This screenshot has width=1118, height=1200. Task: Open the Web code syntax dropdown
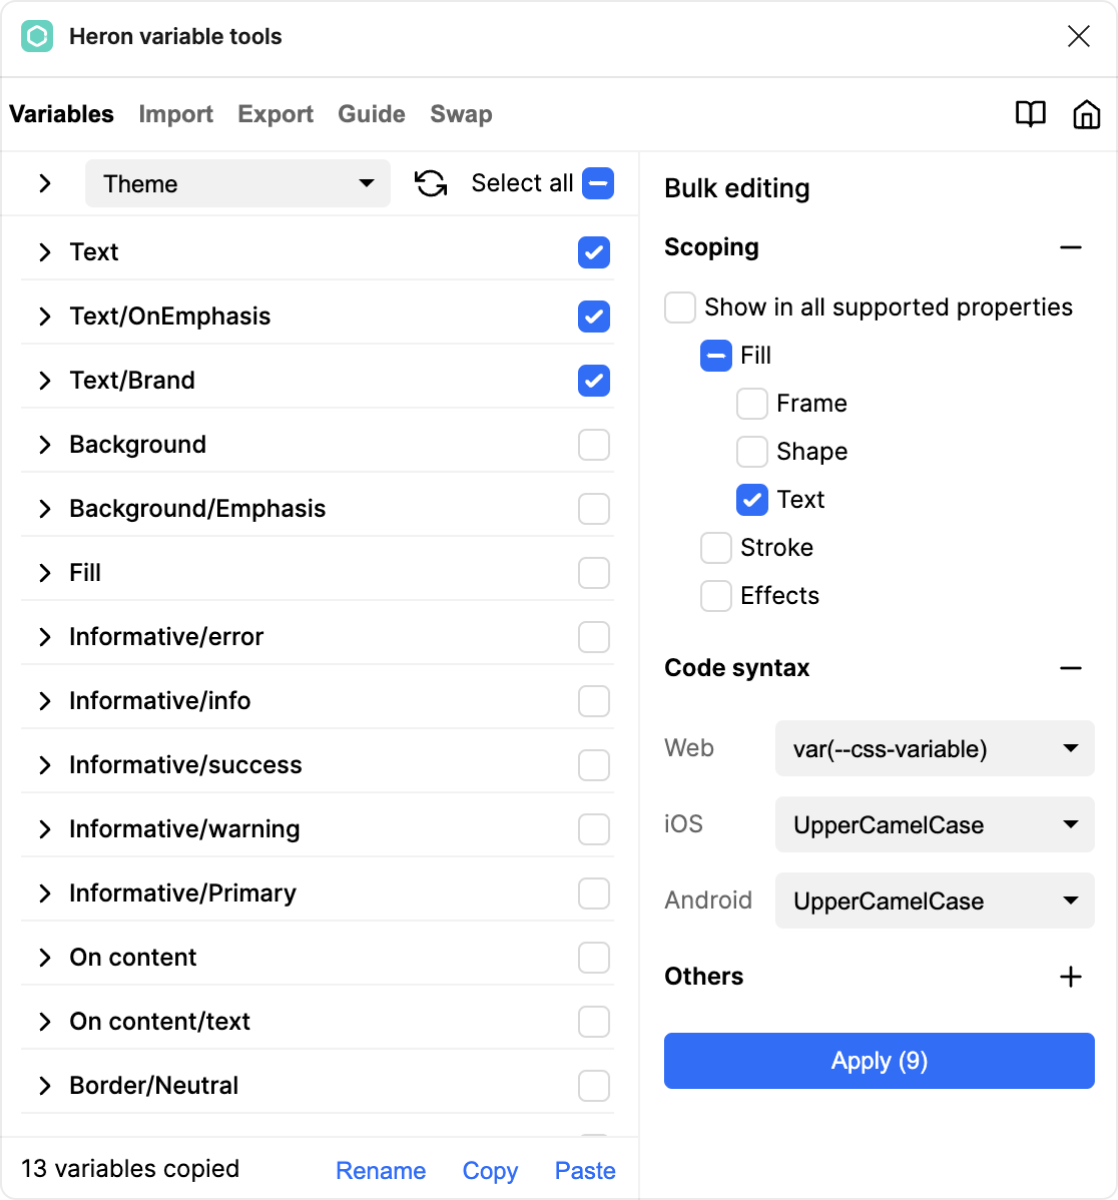pyautogui.click(x=934, y=749)
